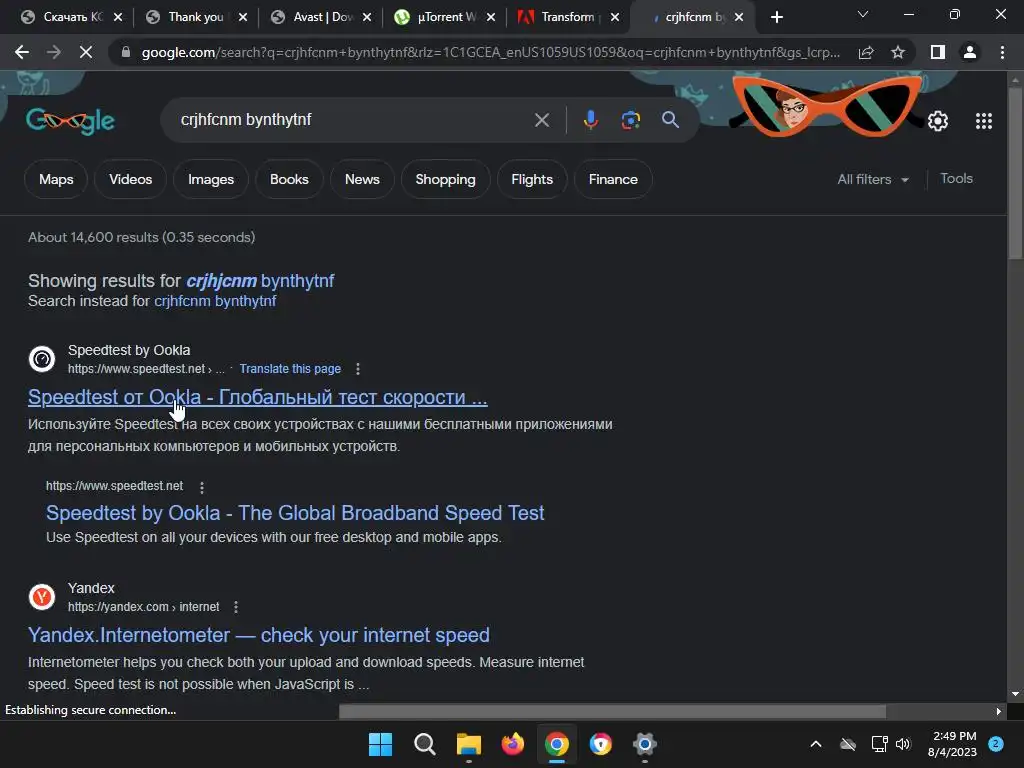Close the µTorrent tab

pos(491,17)
